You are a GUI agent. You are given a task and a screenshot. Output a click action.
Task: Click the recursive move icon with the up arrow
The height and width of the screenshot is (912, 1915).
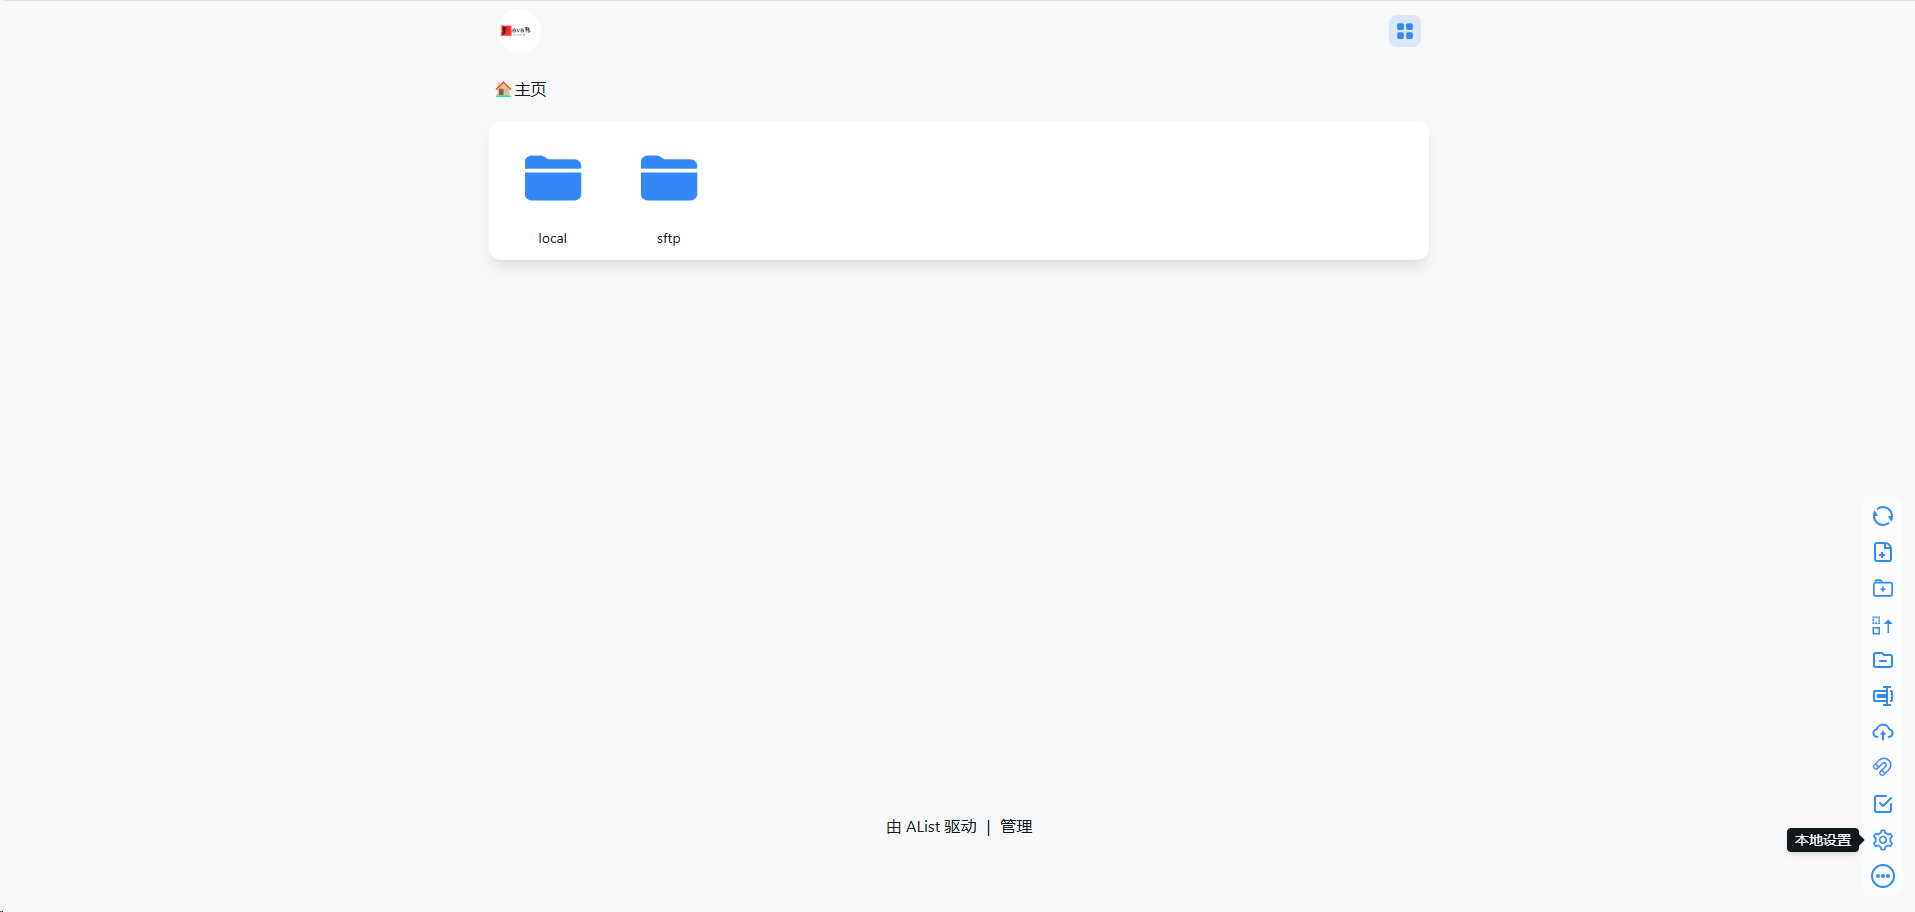tap(1882, 625)
